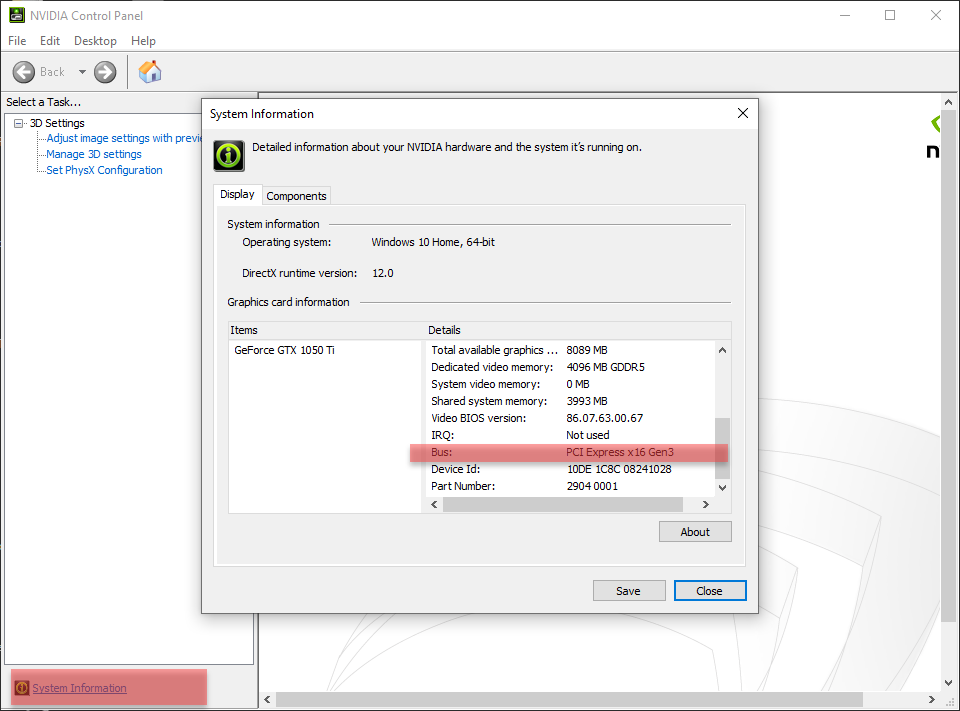This screenshot has width=960, height=711.
Task: Open the File menu
Action: pyautogui.click(x=17, y=41)
